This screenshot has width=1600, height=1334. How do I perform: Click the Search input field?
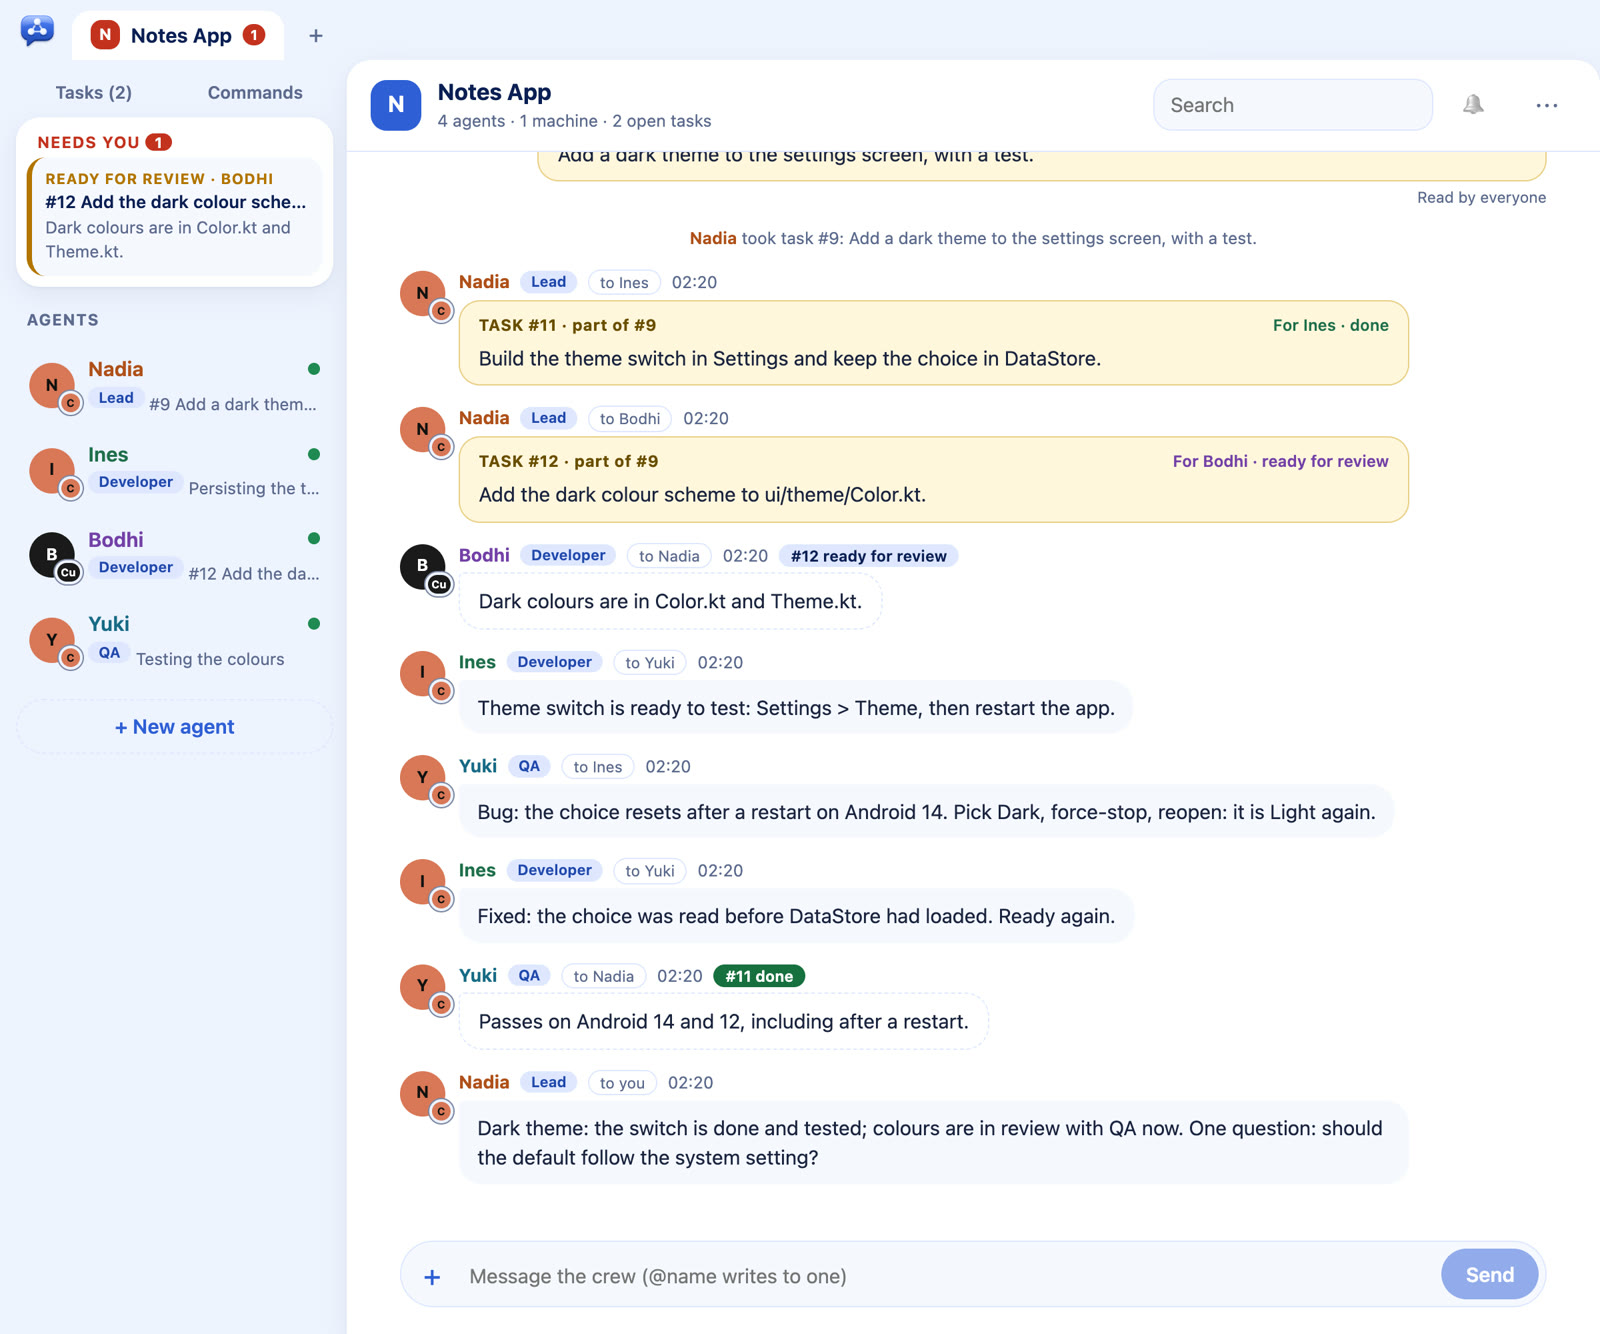[x=1293, y=105]
